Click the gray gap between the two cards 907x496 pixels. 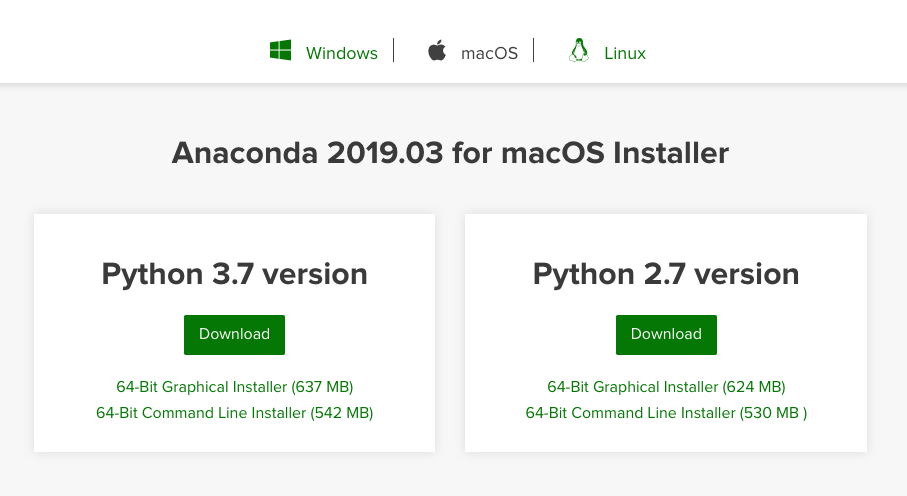[450, 332]
